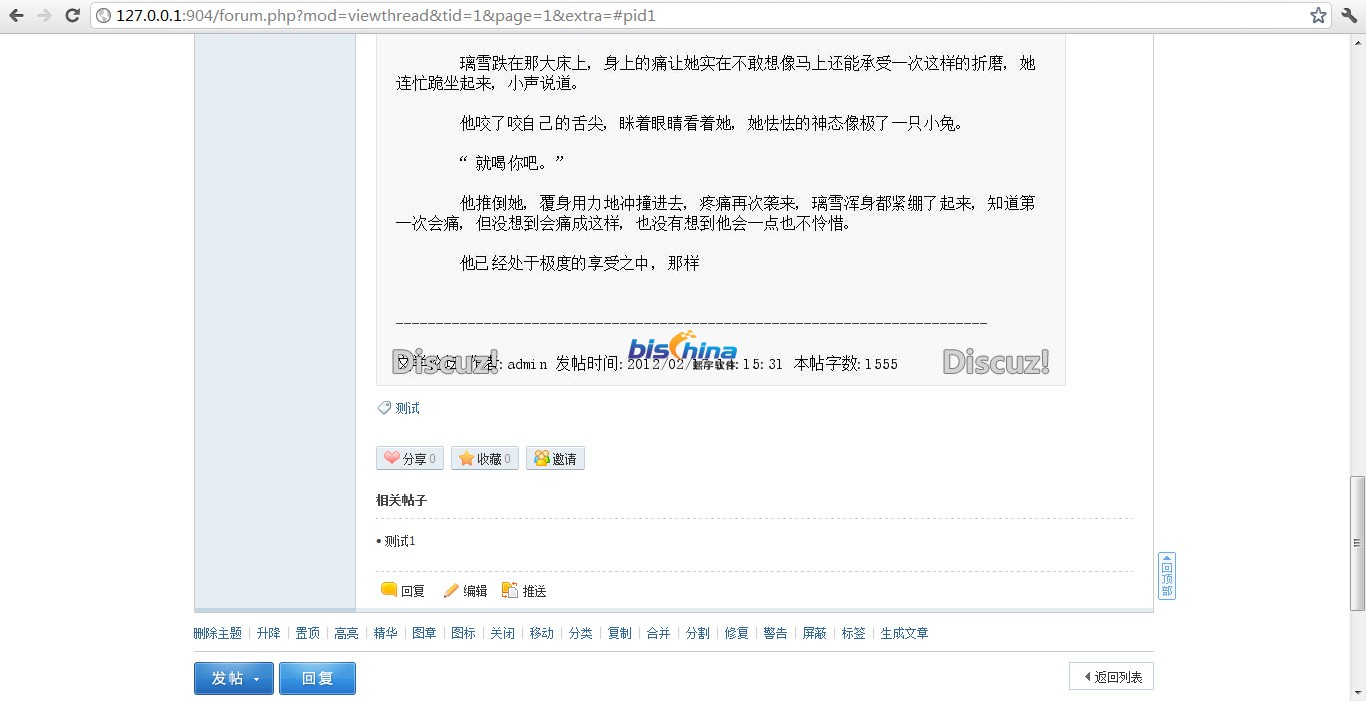Share the post with 分享 heart button
The width and height of the screenshot is (1366, 701).
[x=410, y=458]
